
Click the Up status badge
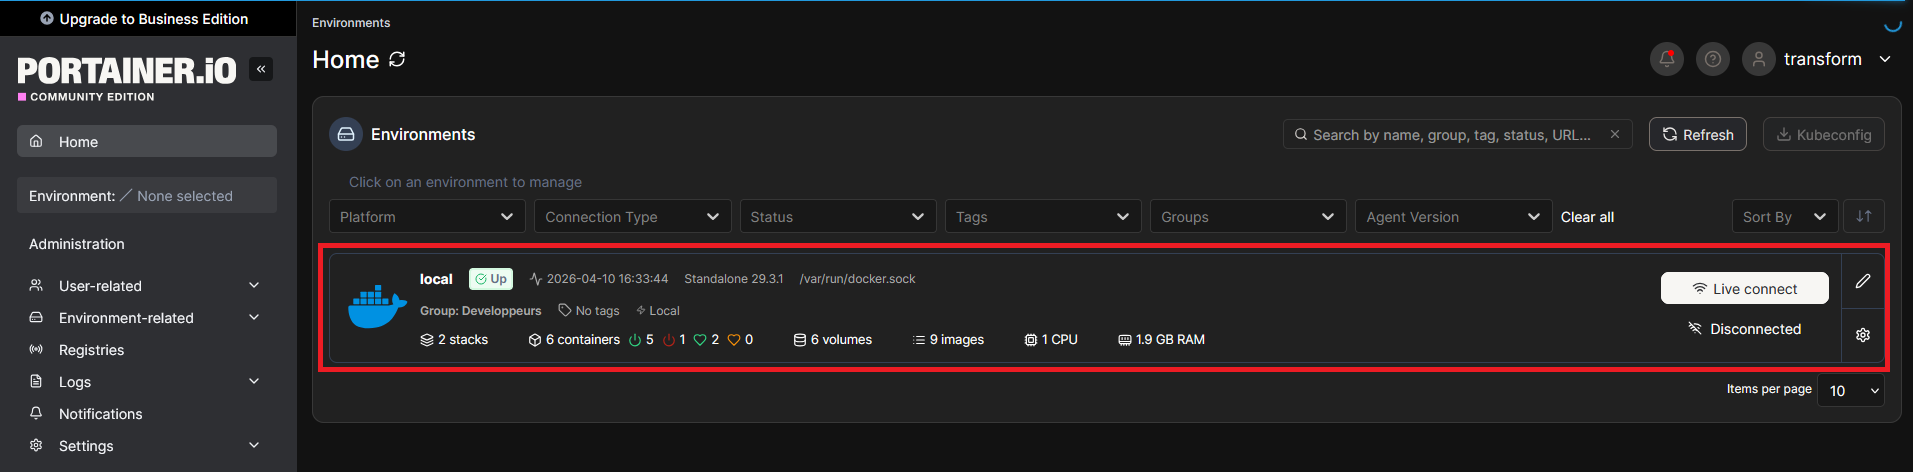pos(491,279)
